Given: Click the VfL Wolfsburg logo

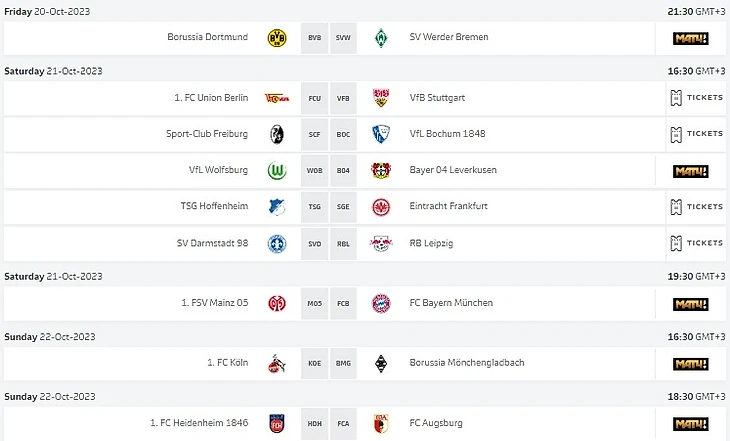Looking at the screenshot, I should click(277, 171).
